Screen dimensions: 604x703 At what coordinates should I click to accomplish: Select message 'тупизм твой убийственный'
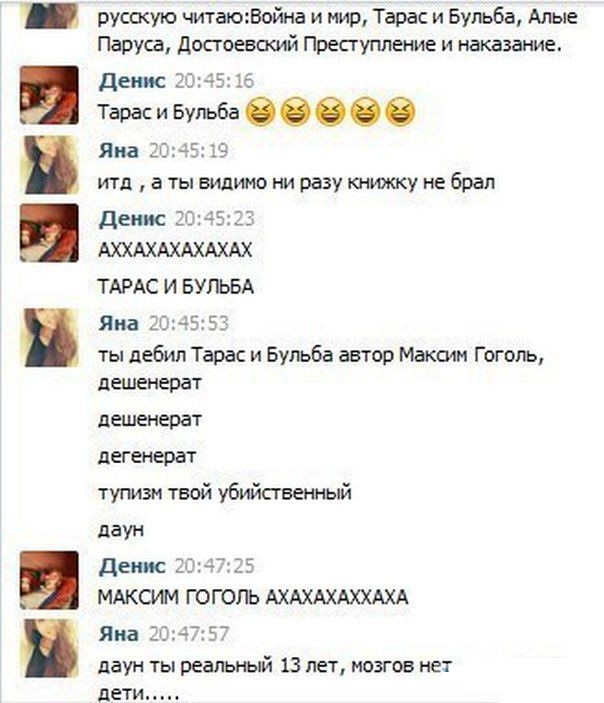point(225,493)
